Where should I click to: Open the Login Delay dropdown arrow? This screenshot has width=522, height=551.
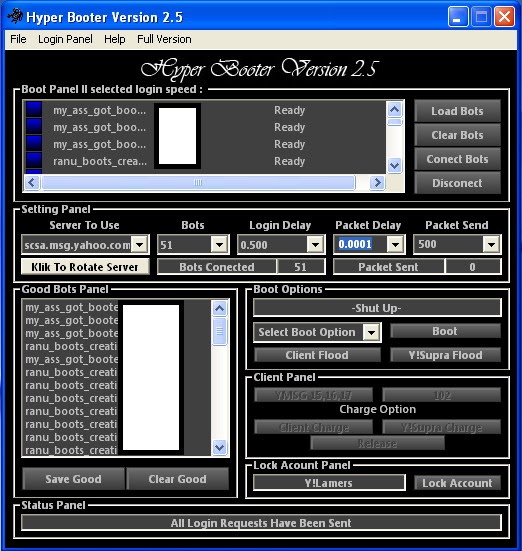click(x=315, y=244)
